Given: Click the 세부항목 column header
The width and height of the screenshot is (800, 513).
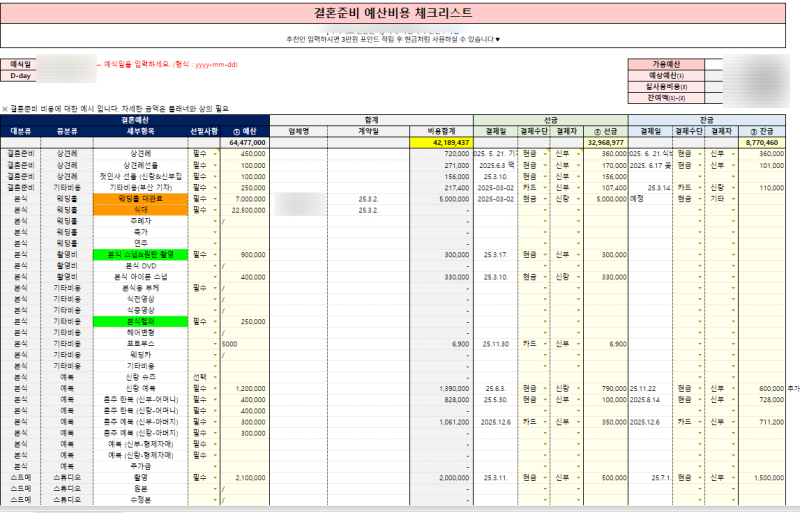Looking at the screenshot, I should (140, 131).
